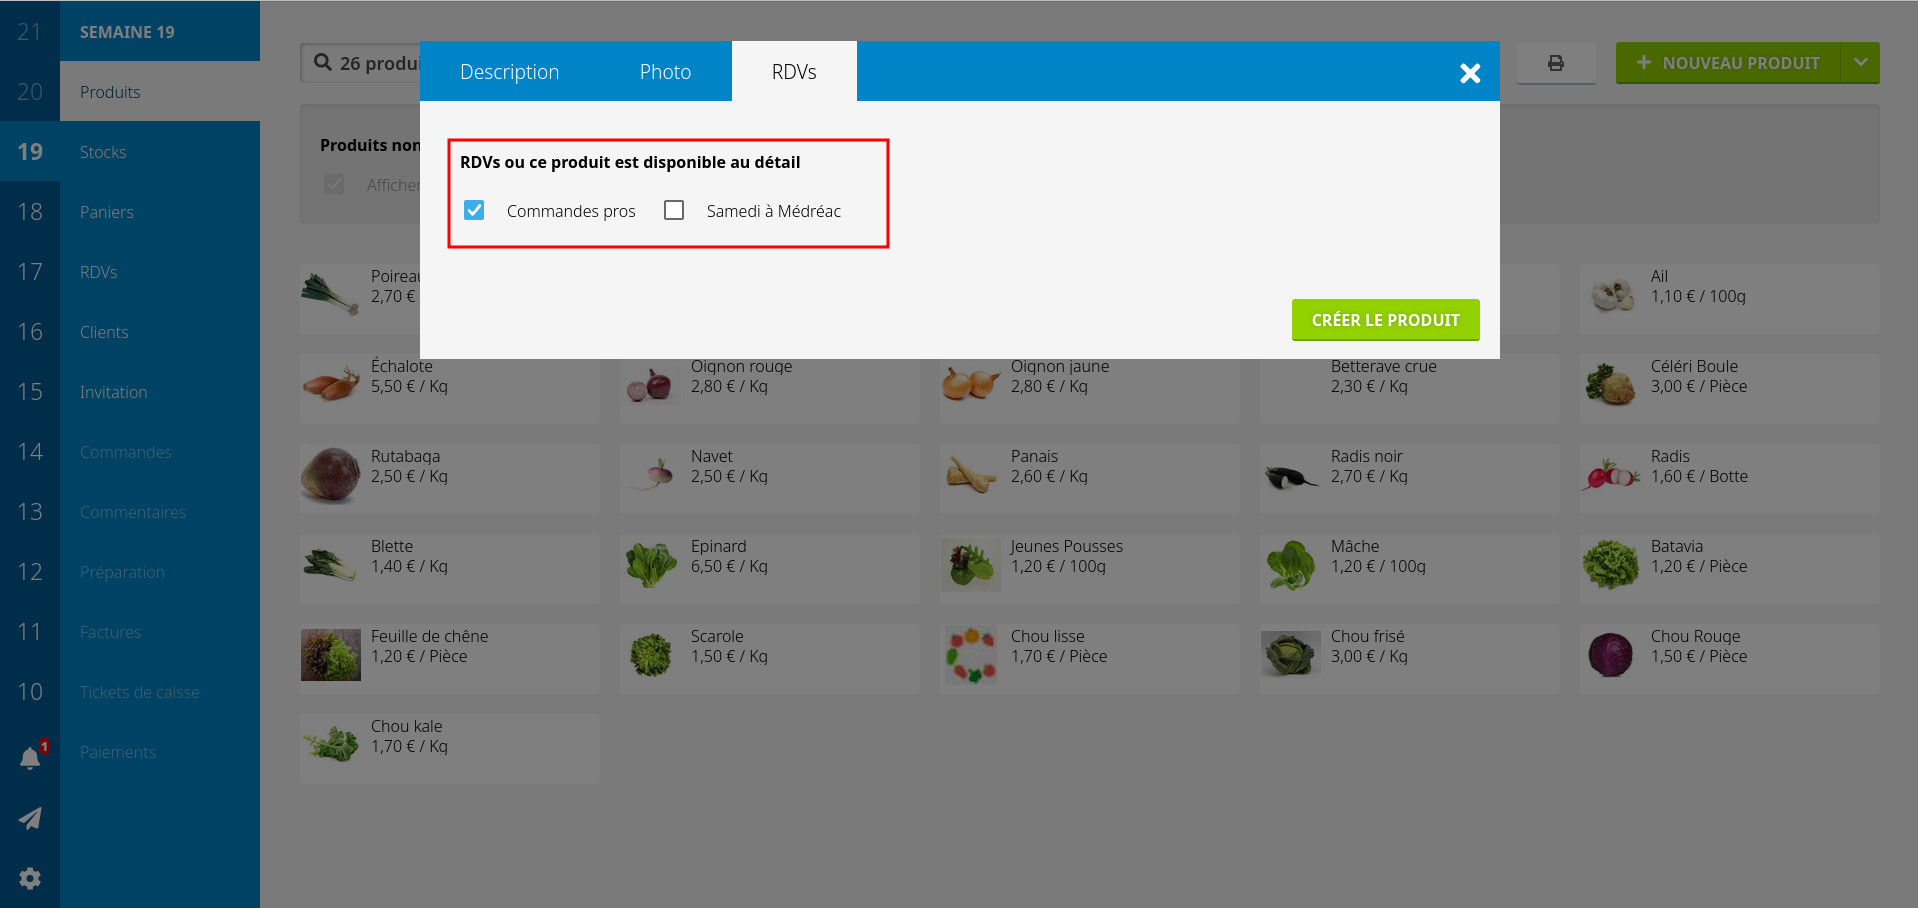Screen dimensions: 1918x908
Task: Click the Batavia lettuce image
Action: tap(1610, 565)
